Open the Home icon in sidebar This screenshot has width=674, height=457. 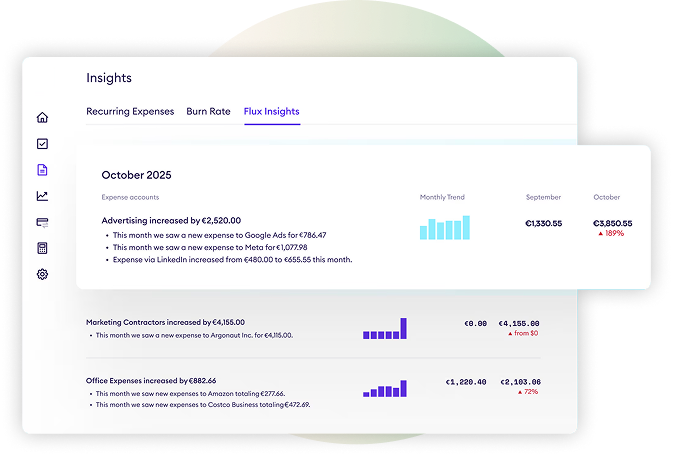42,117
